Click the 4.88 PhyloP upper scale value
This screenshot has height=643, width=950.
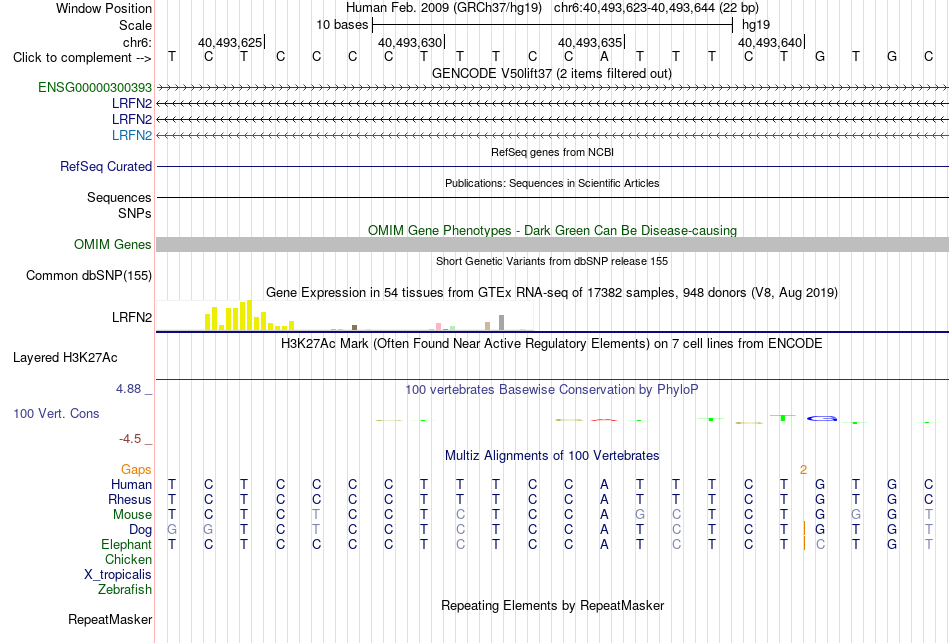point(128,389)
